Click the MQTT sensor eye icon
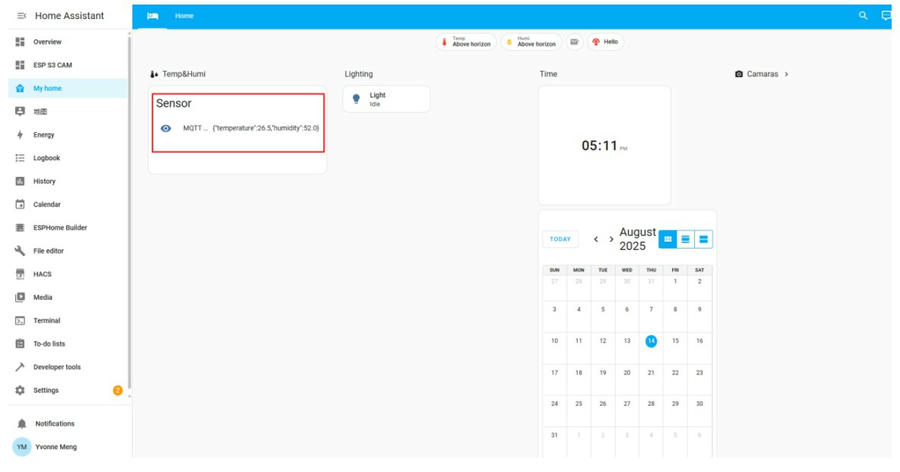 [166, 129]
